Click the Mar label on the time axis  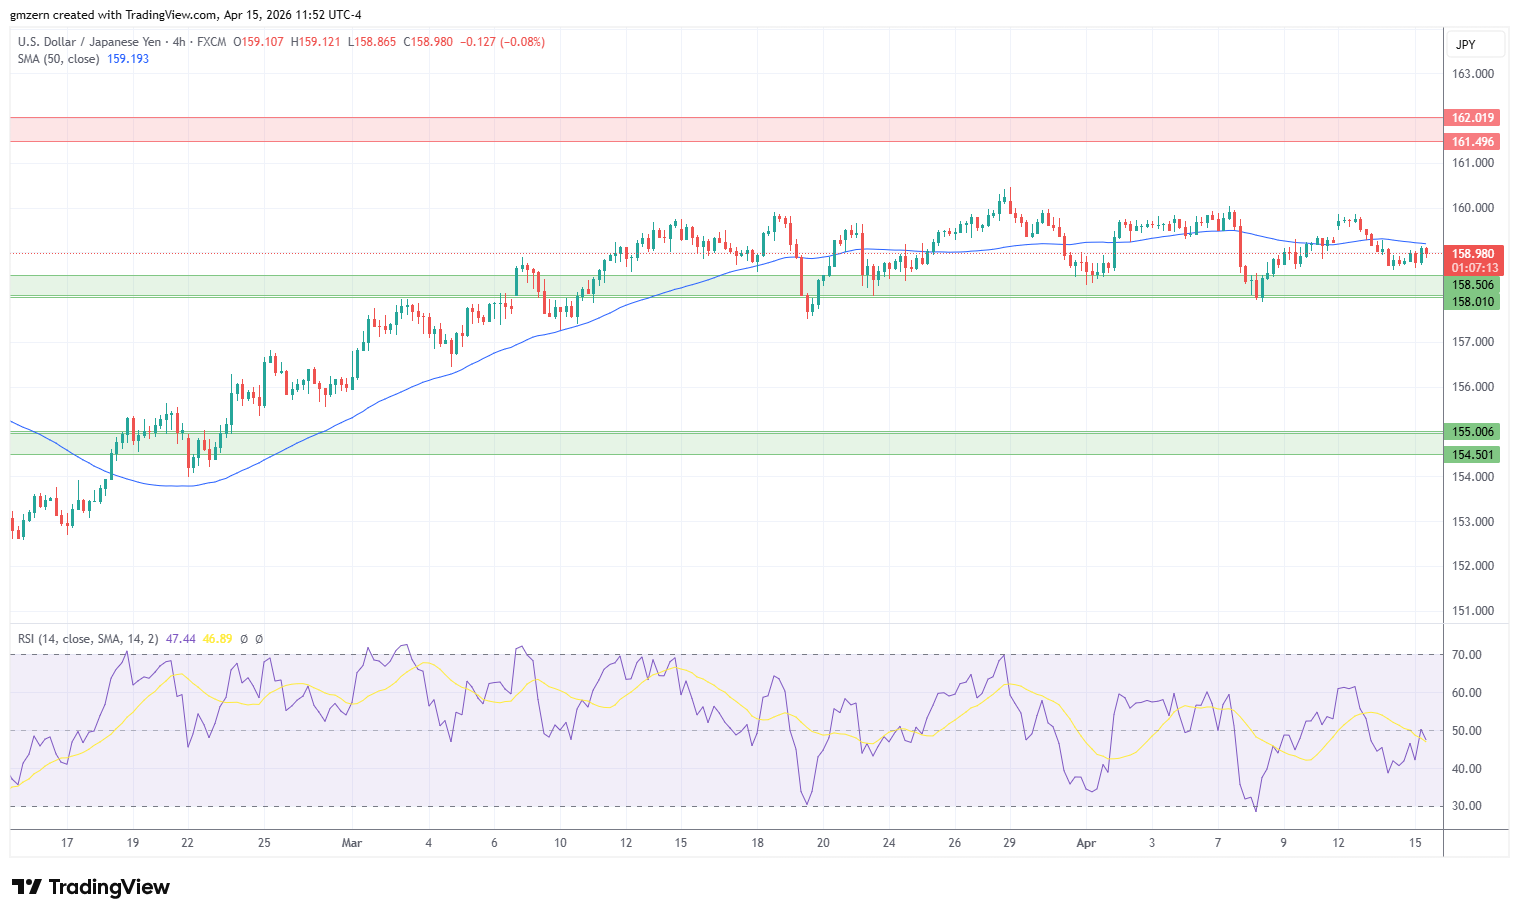(352, 843)
